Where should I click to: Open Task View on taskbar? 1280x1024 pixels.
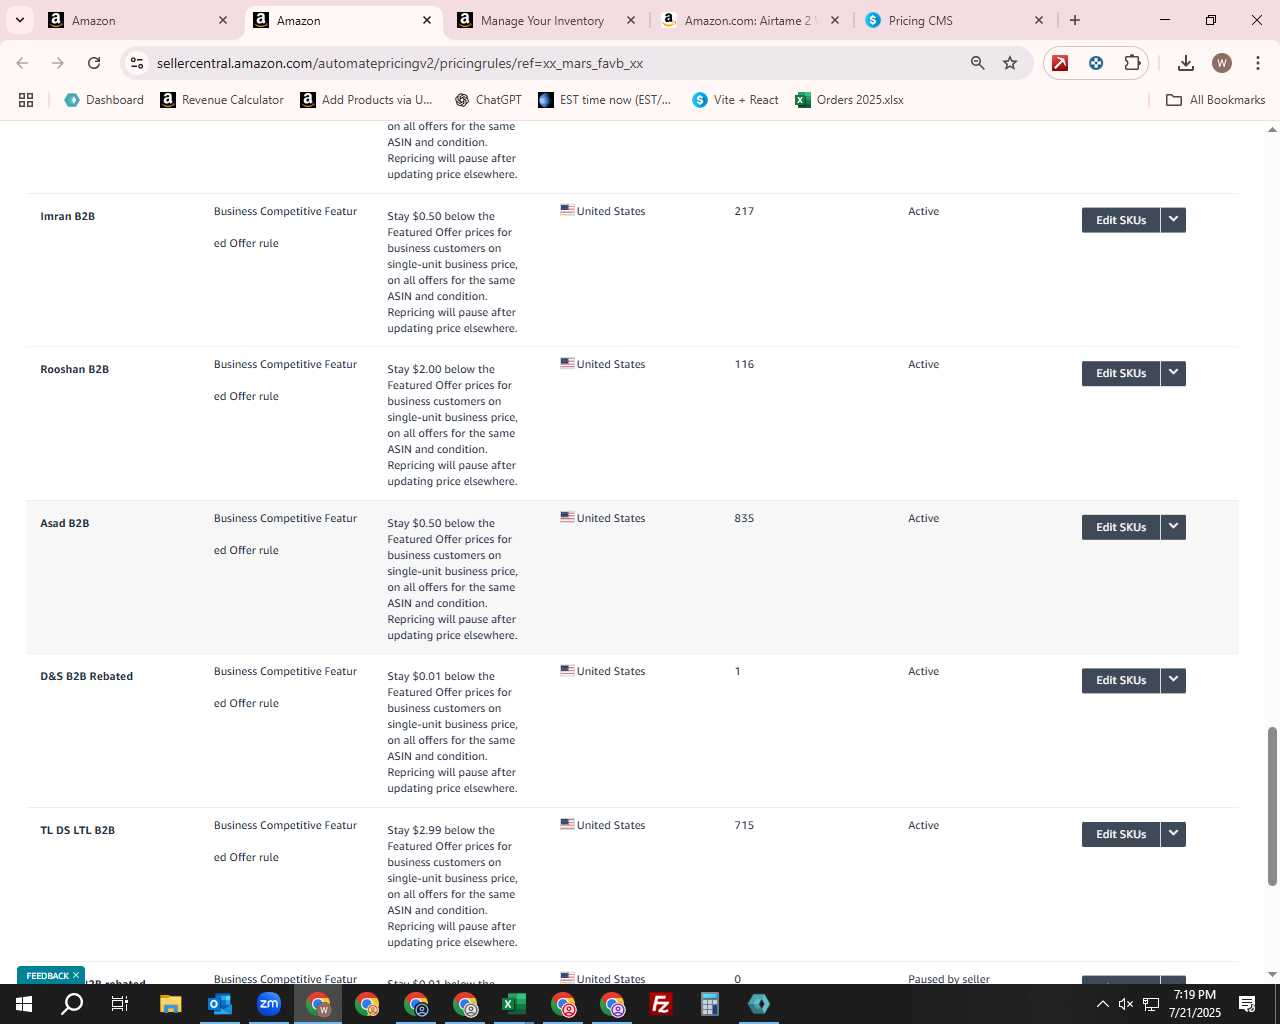120,1004
